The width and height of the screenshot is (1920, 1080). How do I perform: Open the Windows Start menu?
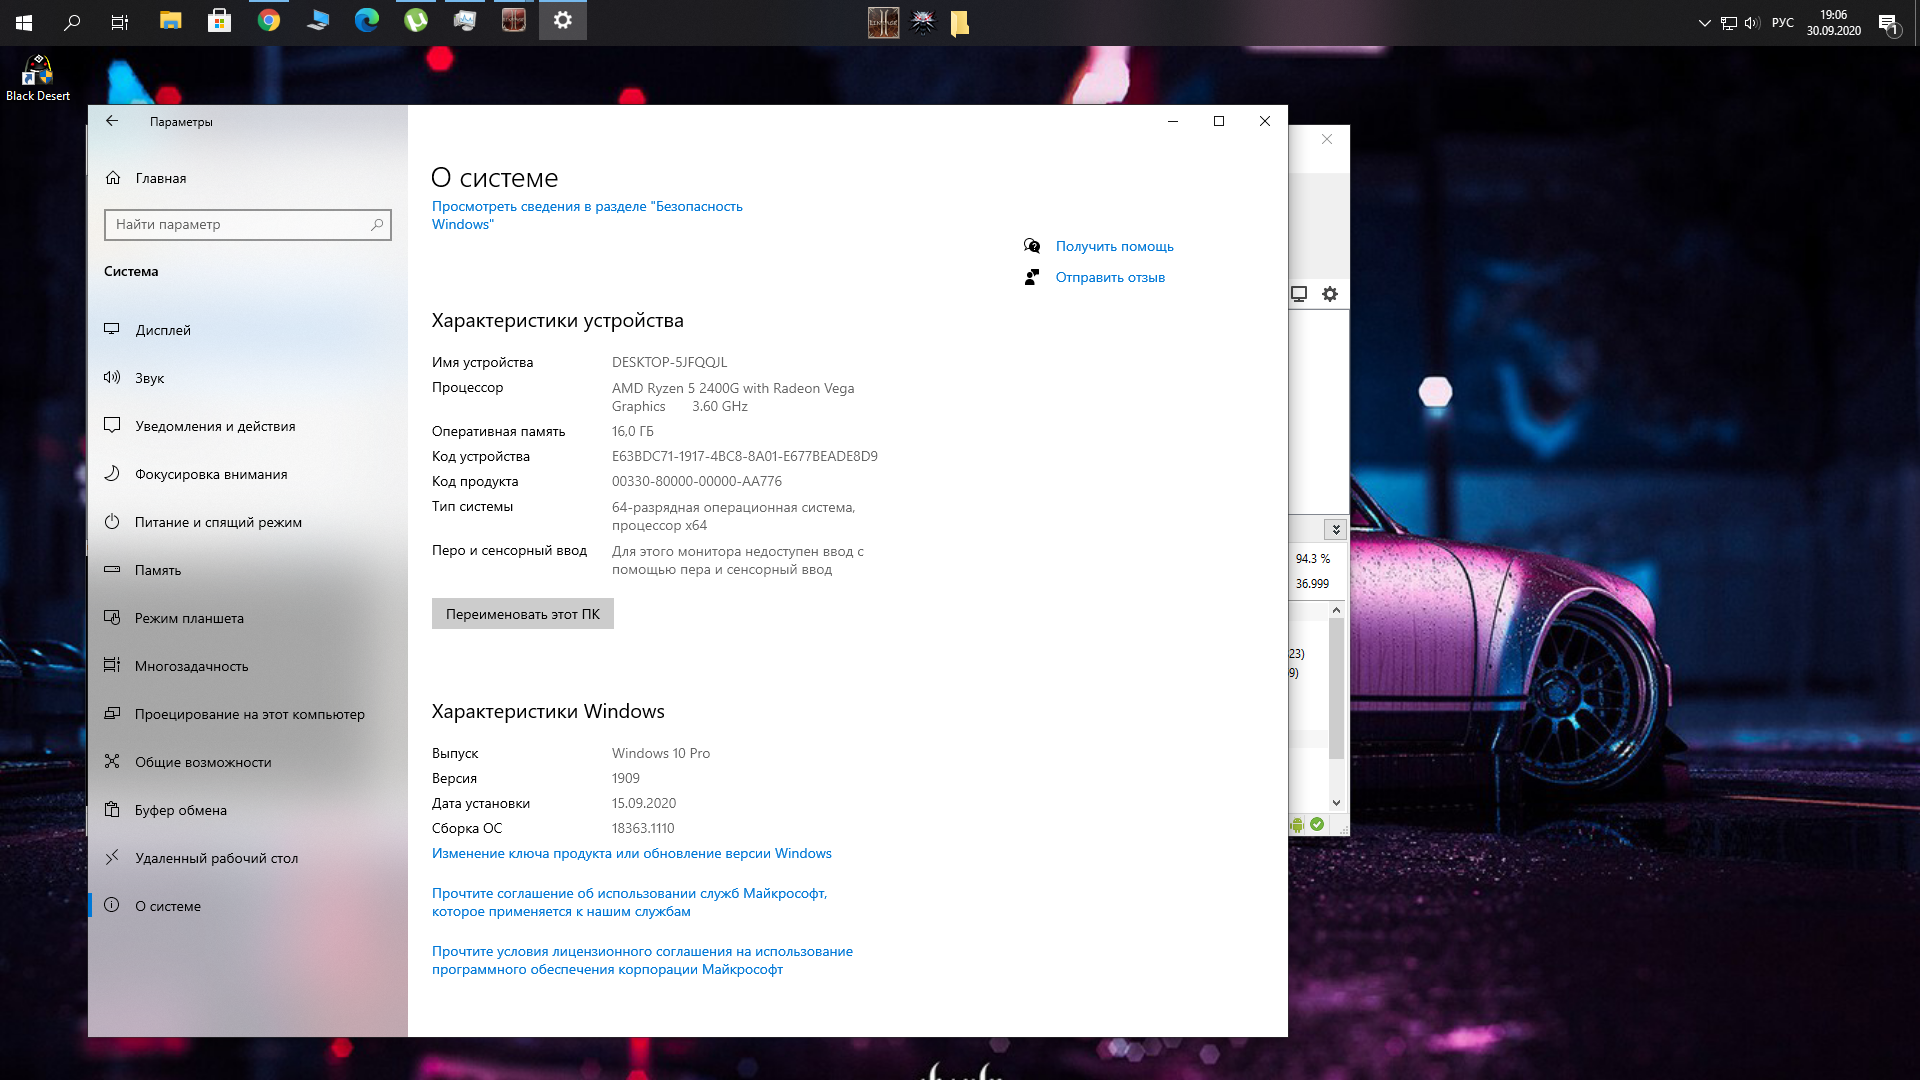tap(24, 21)
